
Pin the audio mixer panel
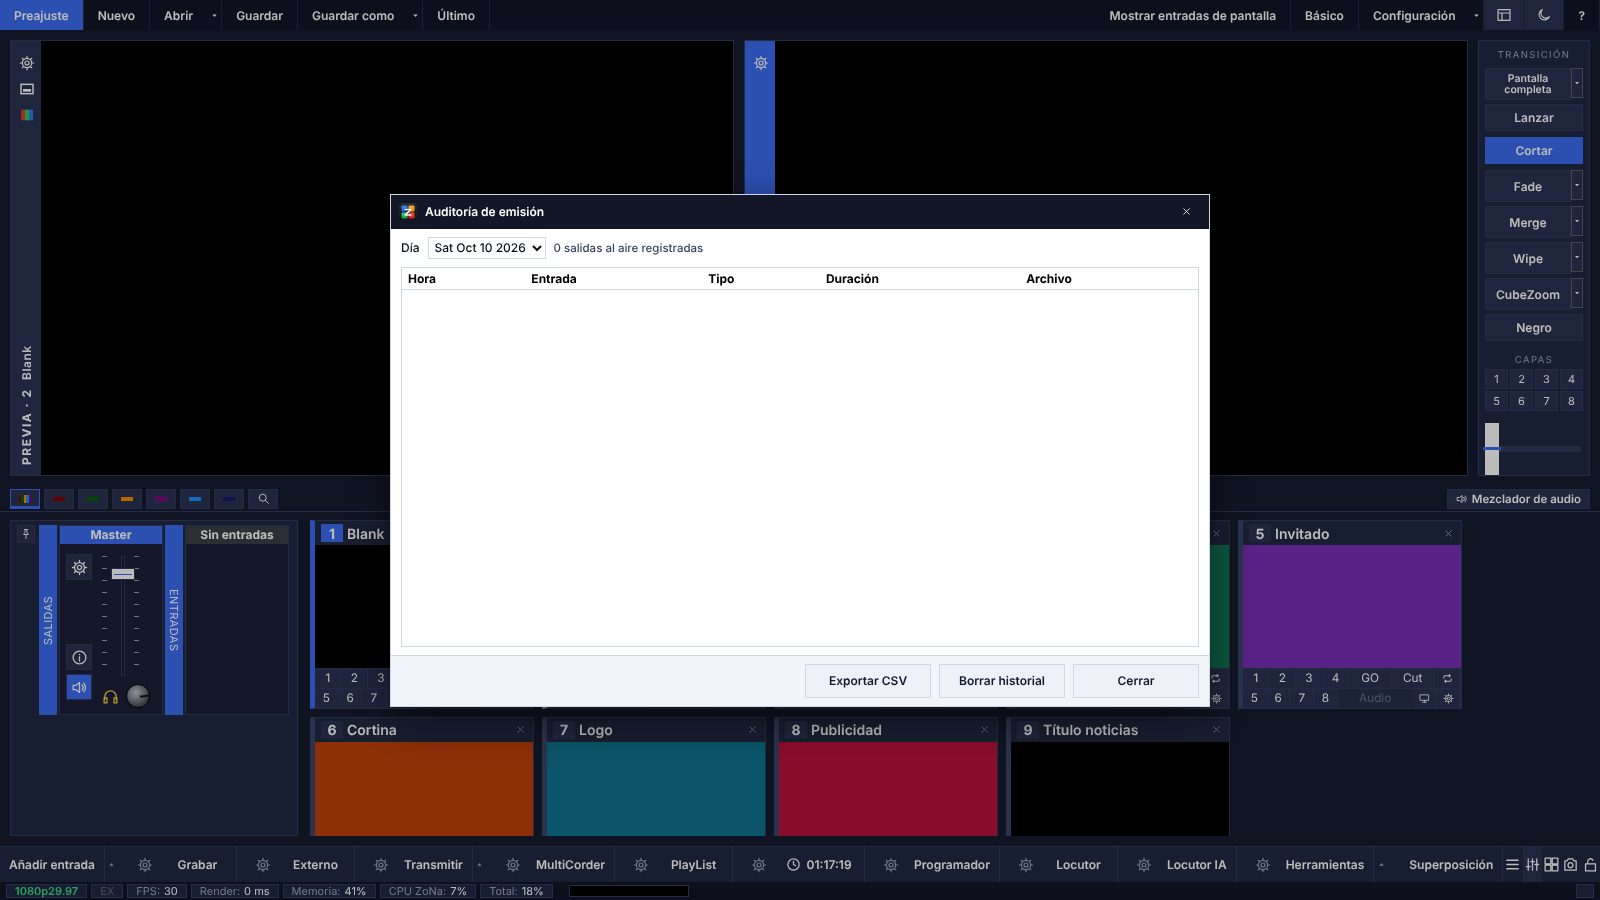pyautogui.click(x=26, y=534)
